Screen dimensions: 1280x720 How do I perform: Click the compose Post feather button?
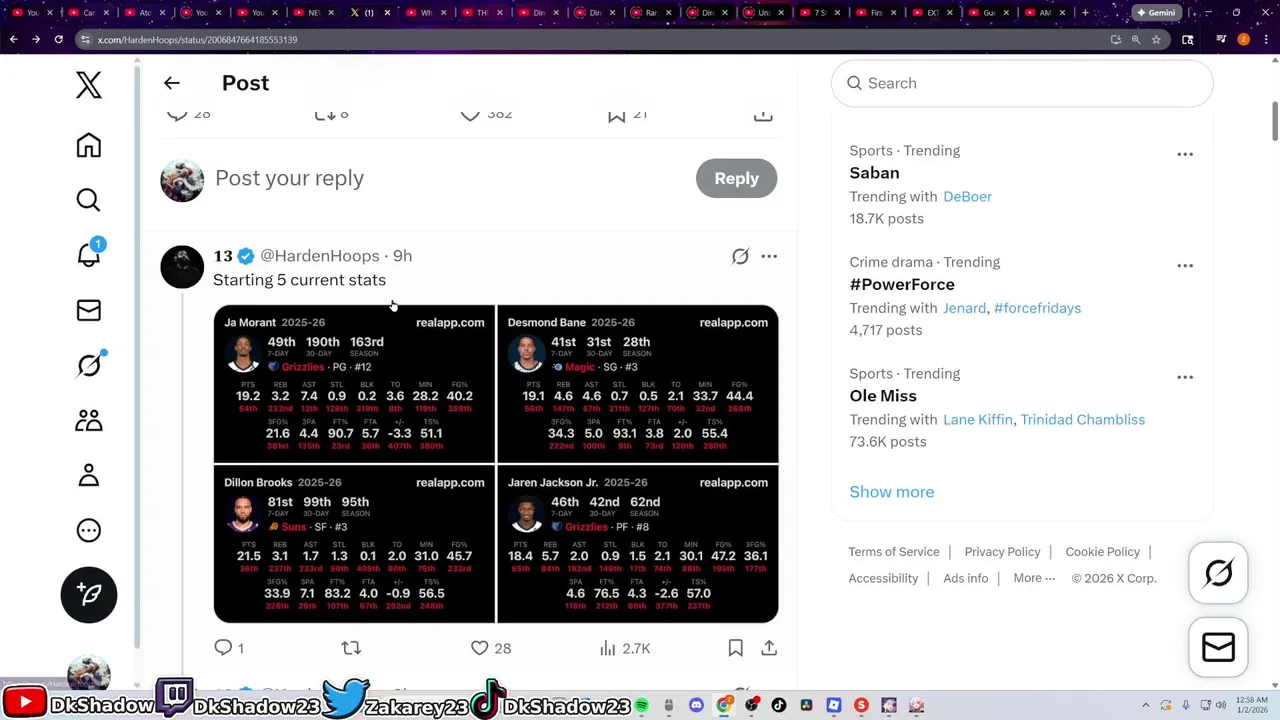89,594
